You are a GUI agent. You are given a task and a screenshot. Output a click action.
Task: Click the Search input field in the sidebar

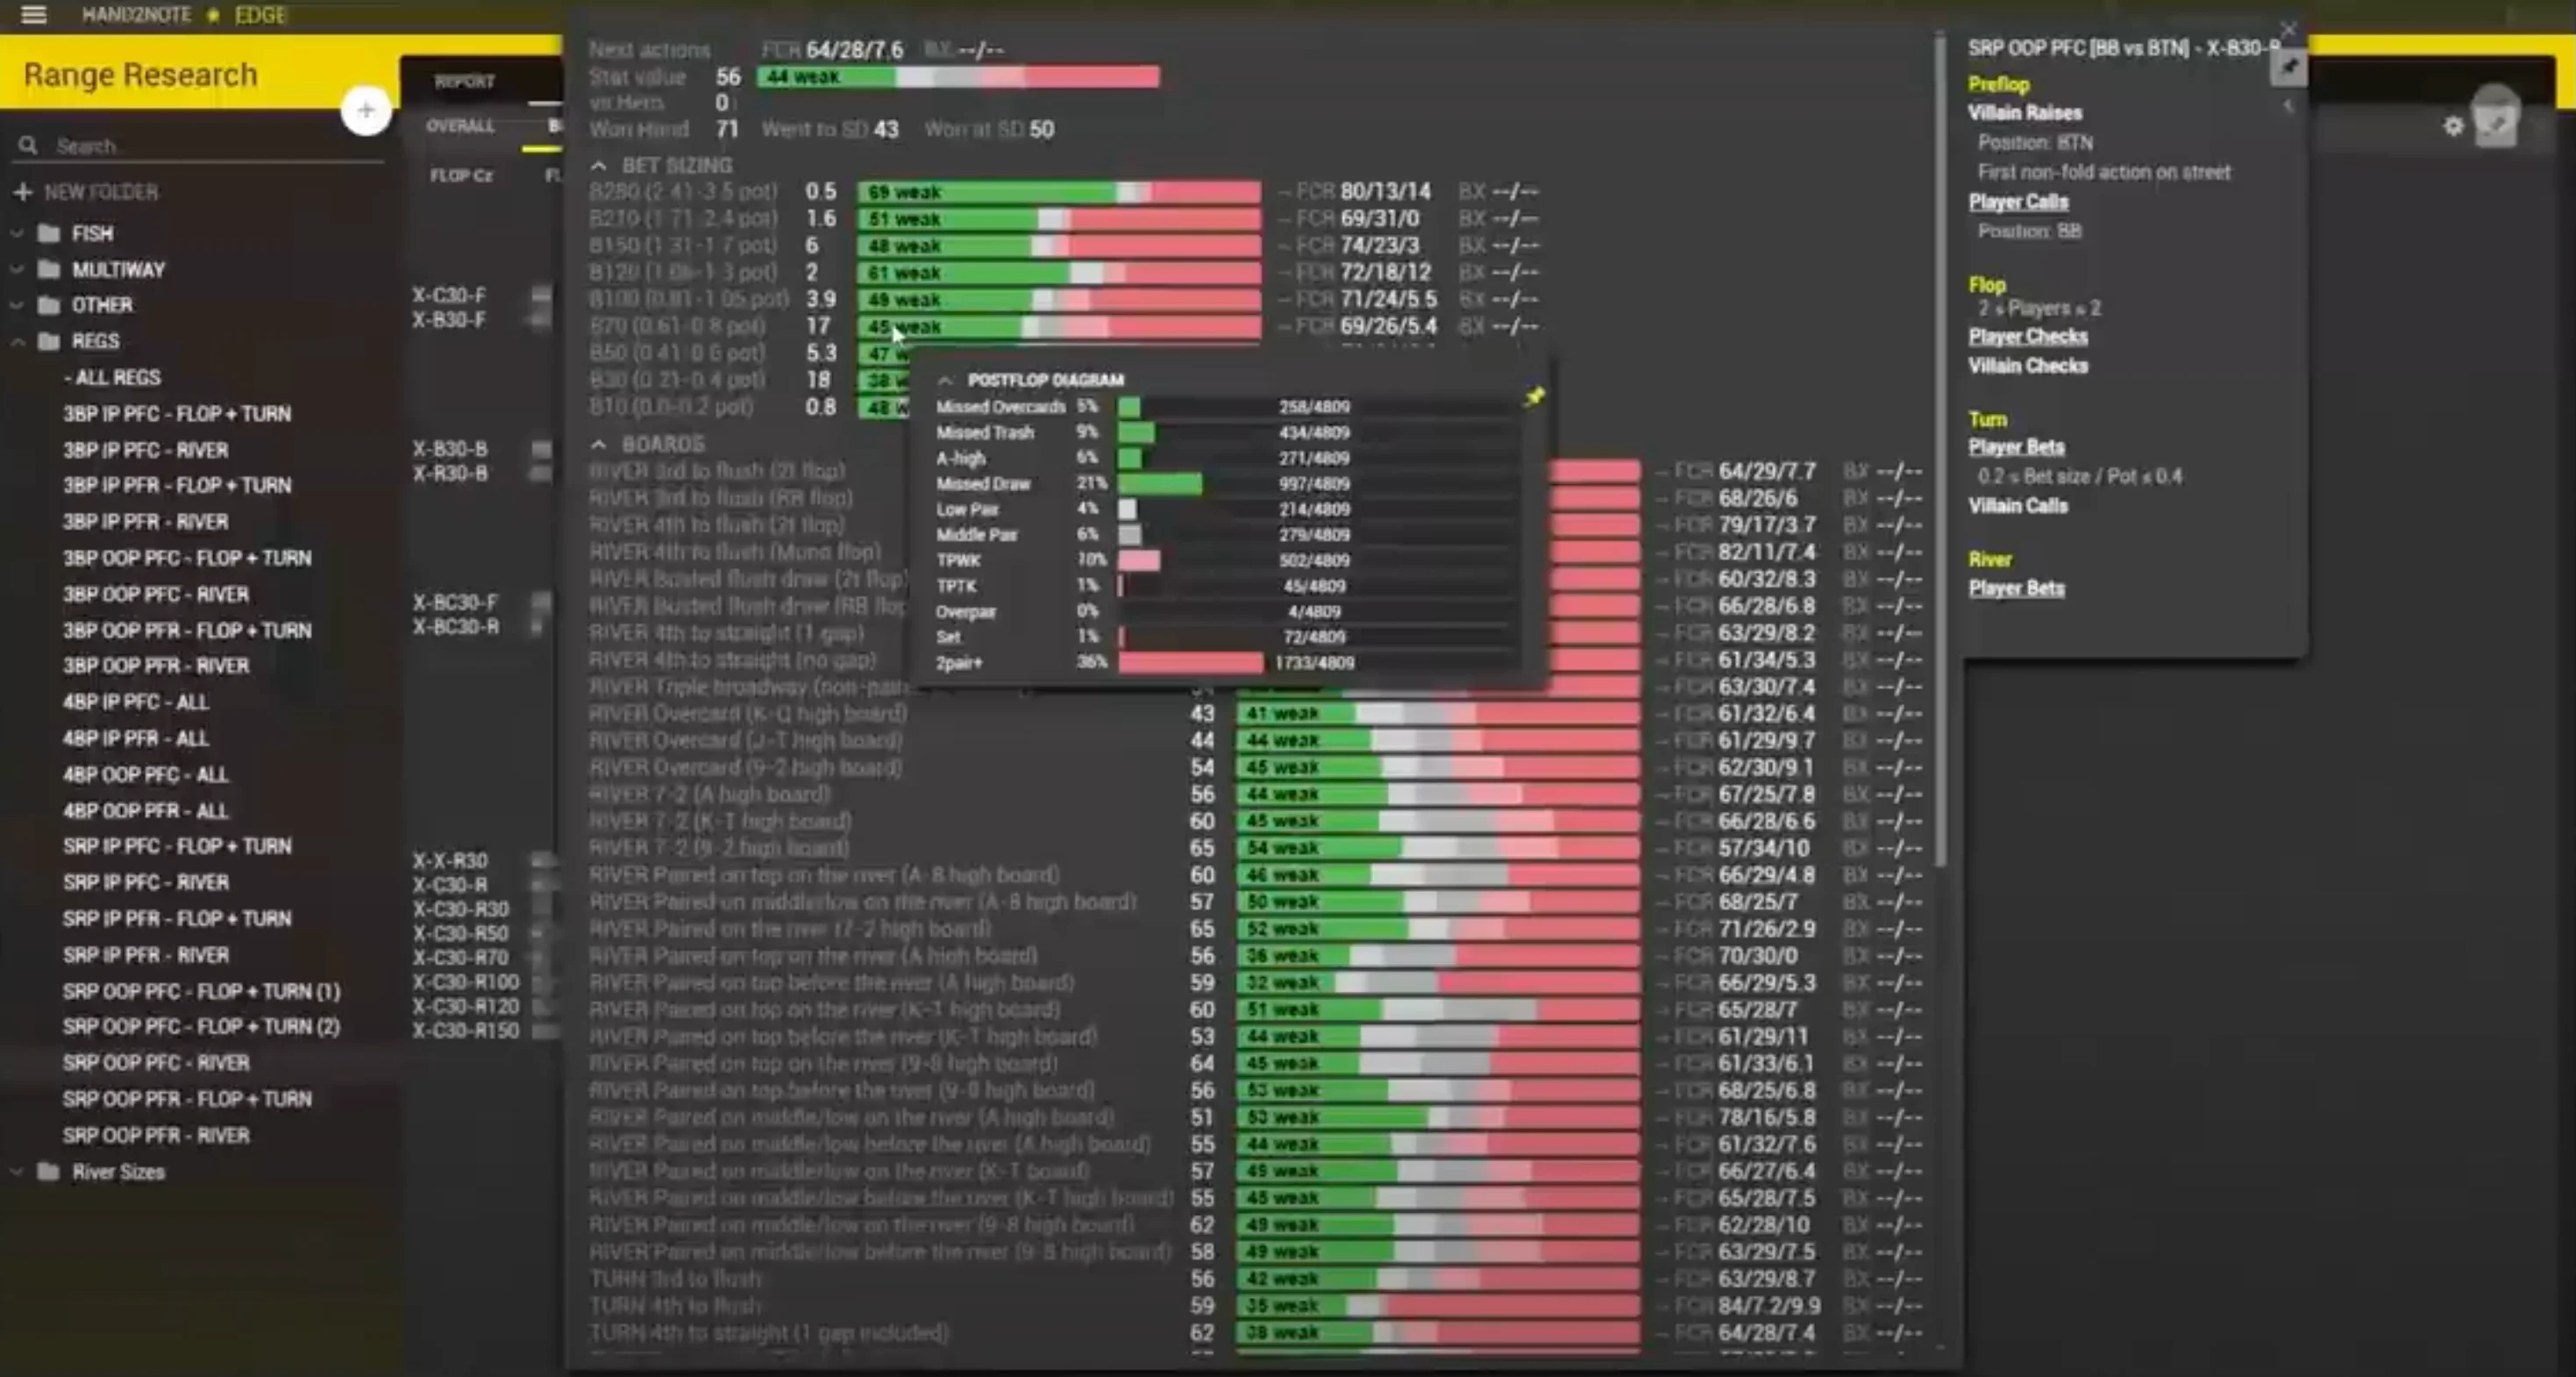click(200, 146)
